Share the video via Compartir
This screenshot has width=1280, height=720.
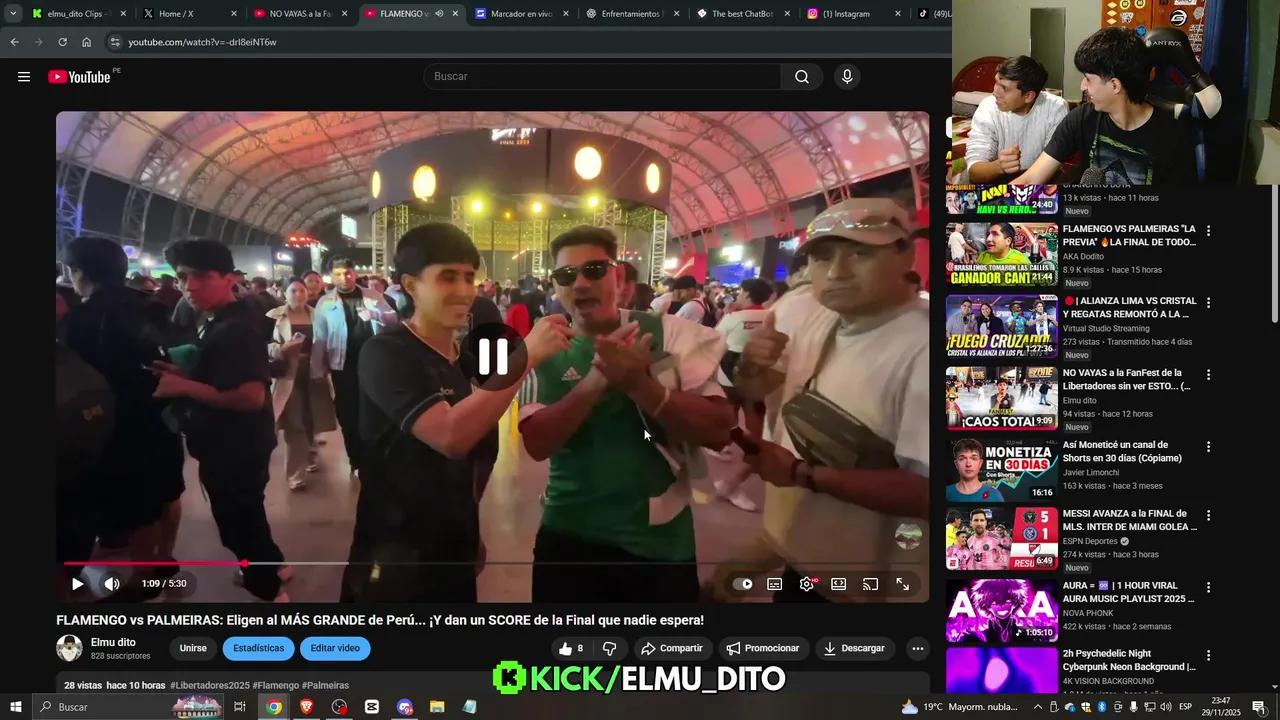pos(672,648)
